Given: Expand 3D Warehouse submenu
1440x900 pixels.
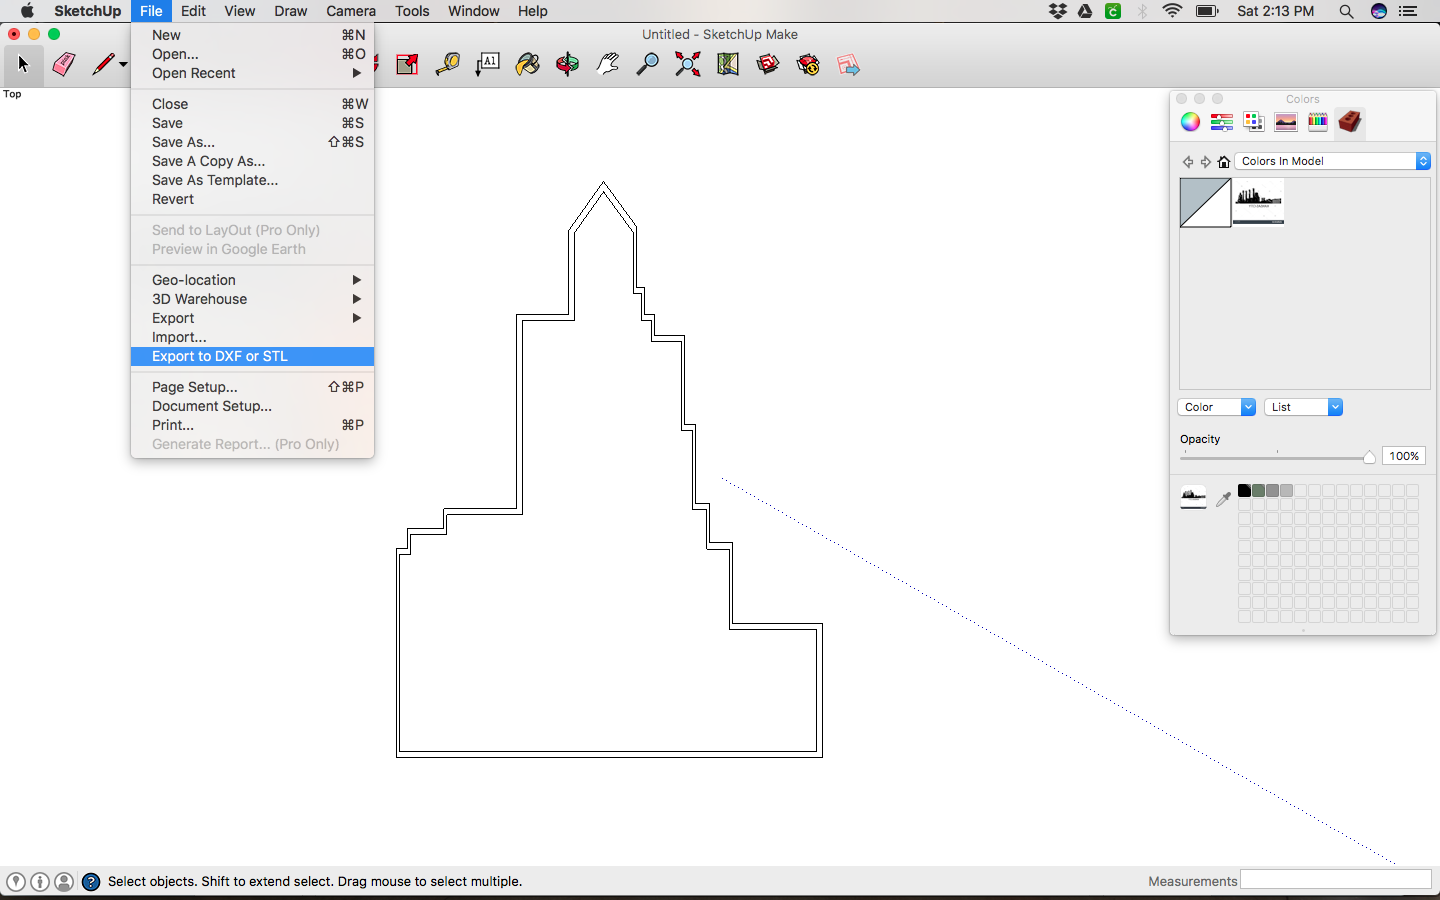Looking at the screenshot, I should (x=252, y=299).
